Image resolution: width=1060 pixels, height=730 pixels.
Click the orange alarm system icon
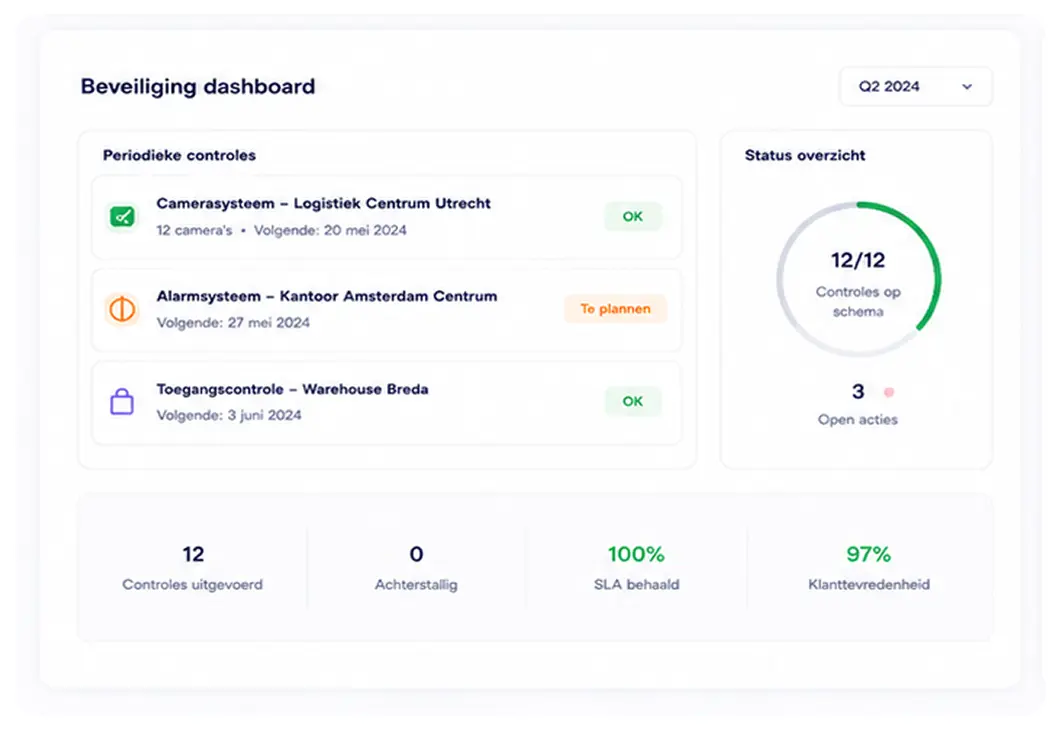(122, 309)
